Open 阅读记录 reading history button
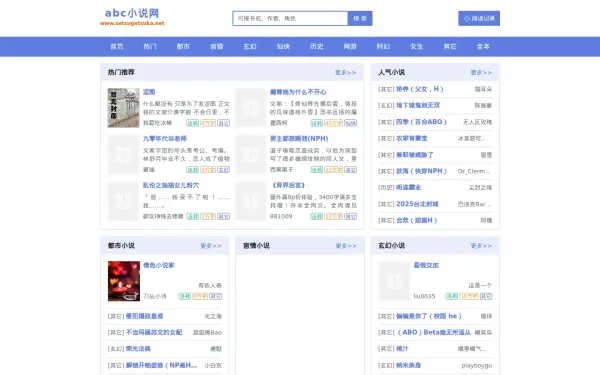The width and height of the screenshot is (600, 375). click(479, 18)
